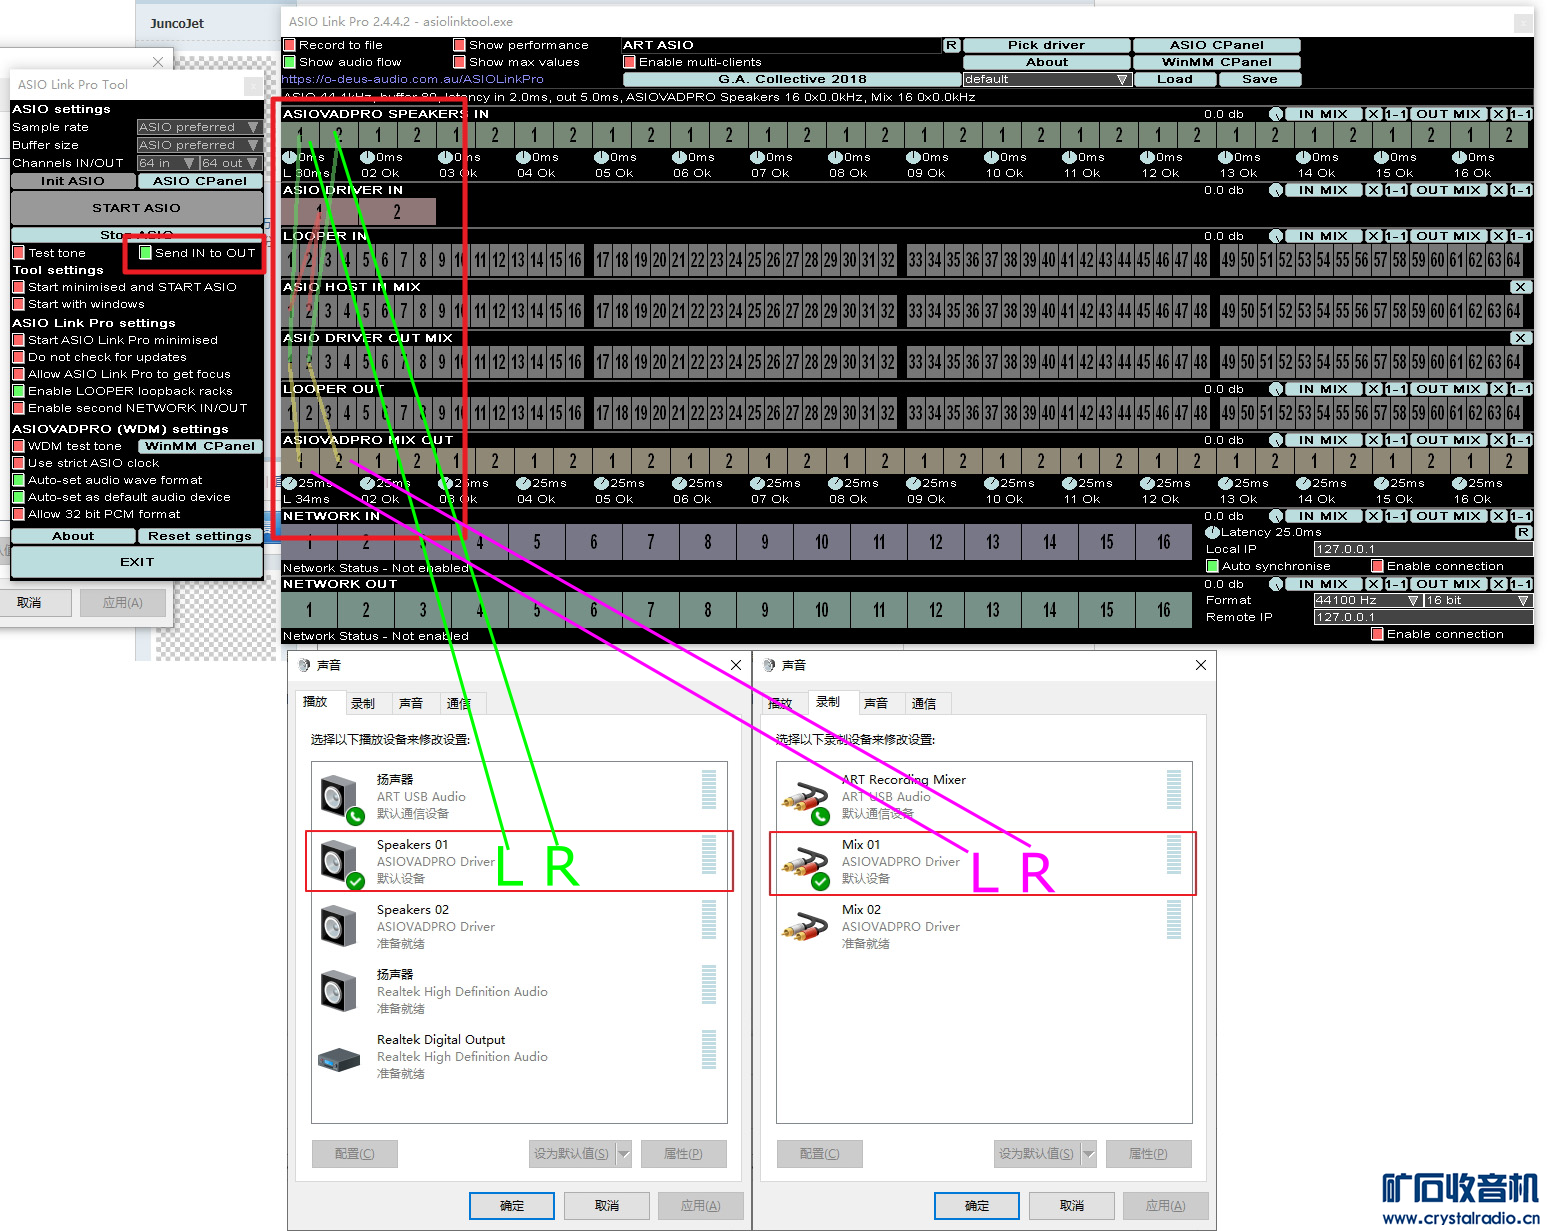Click the ART Recording Mixer level meter
This screenshot has height=1231, width=1548.
[x=1174, y=790]
